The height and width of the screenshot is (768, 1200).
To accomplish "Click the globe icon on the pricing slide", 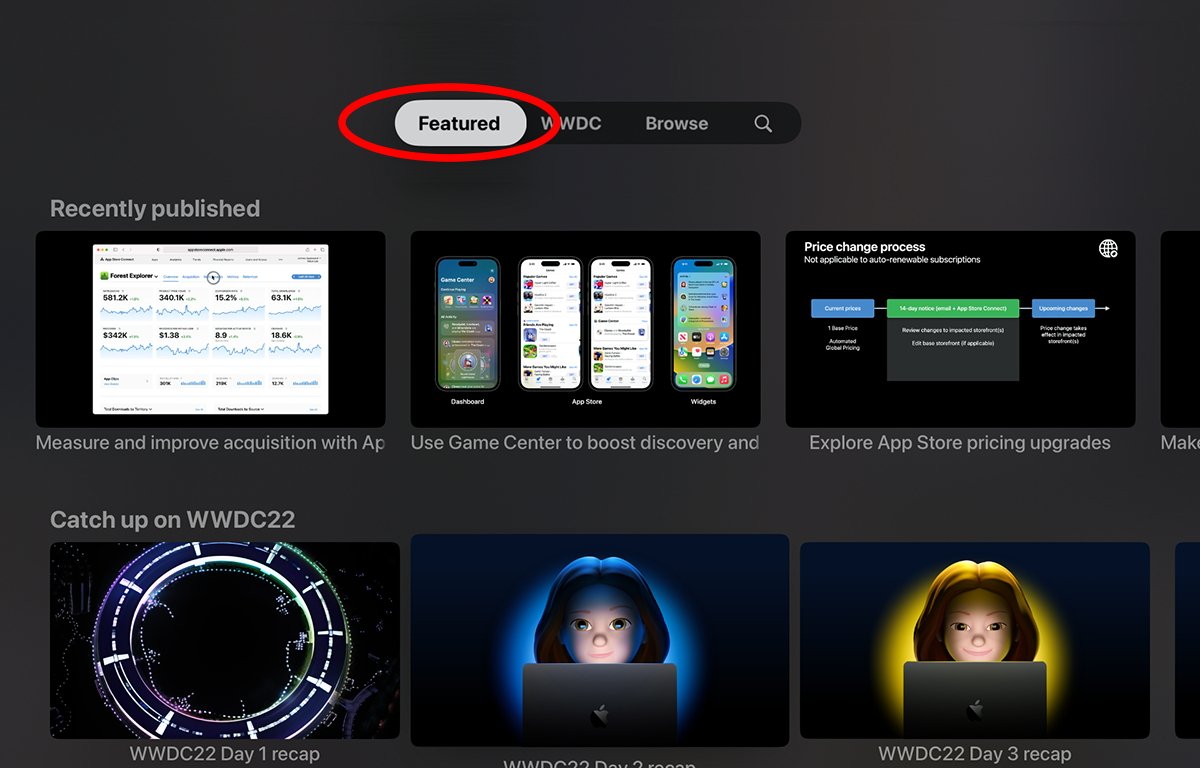I will 1108,249.
